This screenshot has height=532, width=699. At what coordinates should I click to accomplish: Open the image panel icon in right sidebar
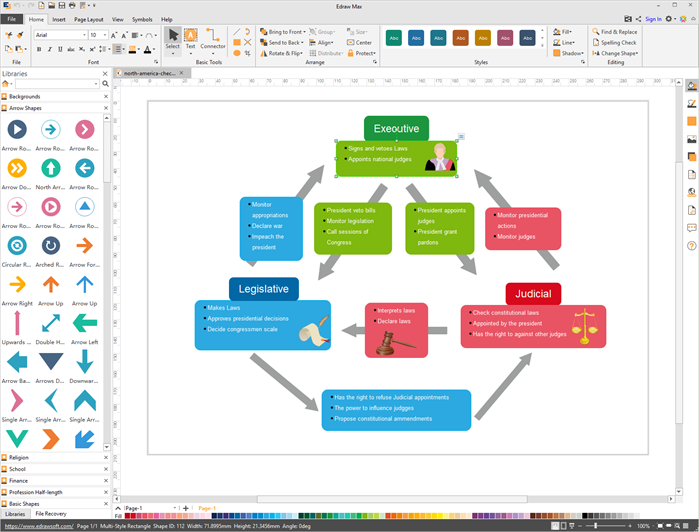pos(691,139)
